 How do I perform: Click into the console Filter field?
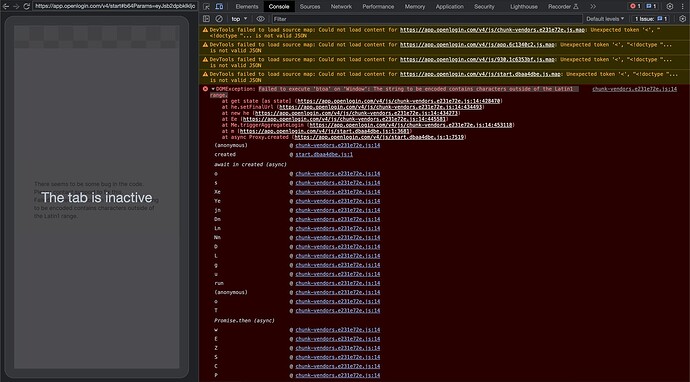(427, 19)
